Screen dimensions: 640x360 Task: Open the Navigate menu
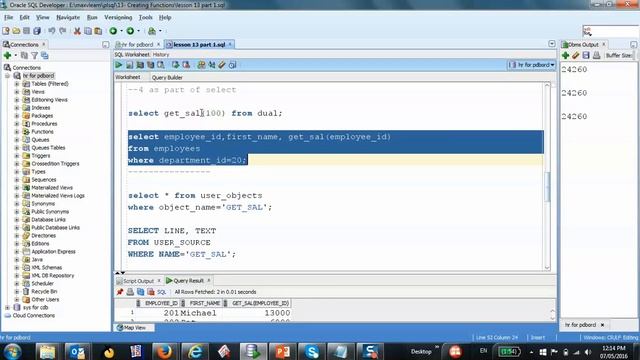point(68,18)
